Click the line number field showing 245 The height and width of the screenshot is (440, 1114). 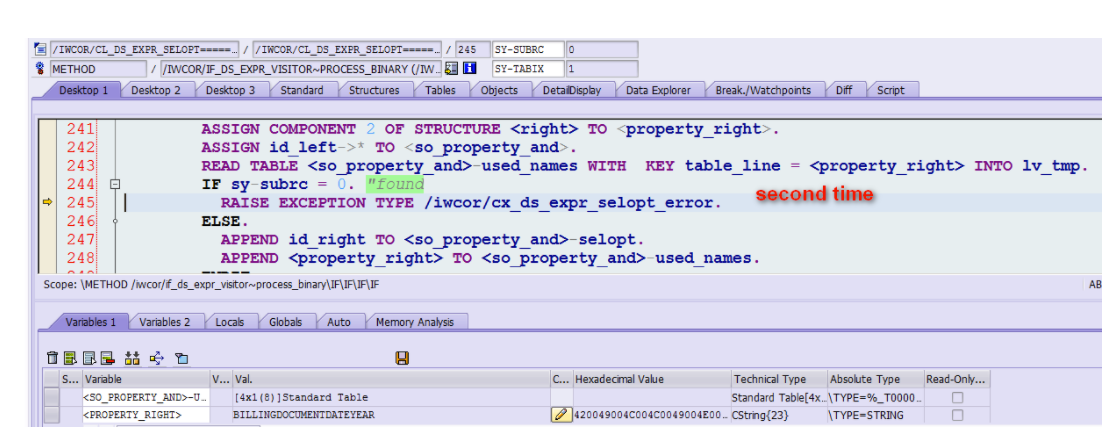(x=472, y=50)
